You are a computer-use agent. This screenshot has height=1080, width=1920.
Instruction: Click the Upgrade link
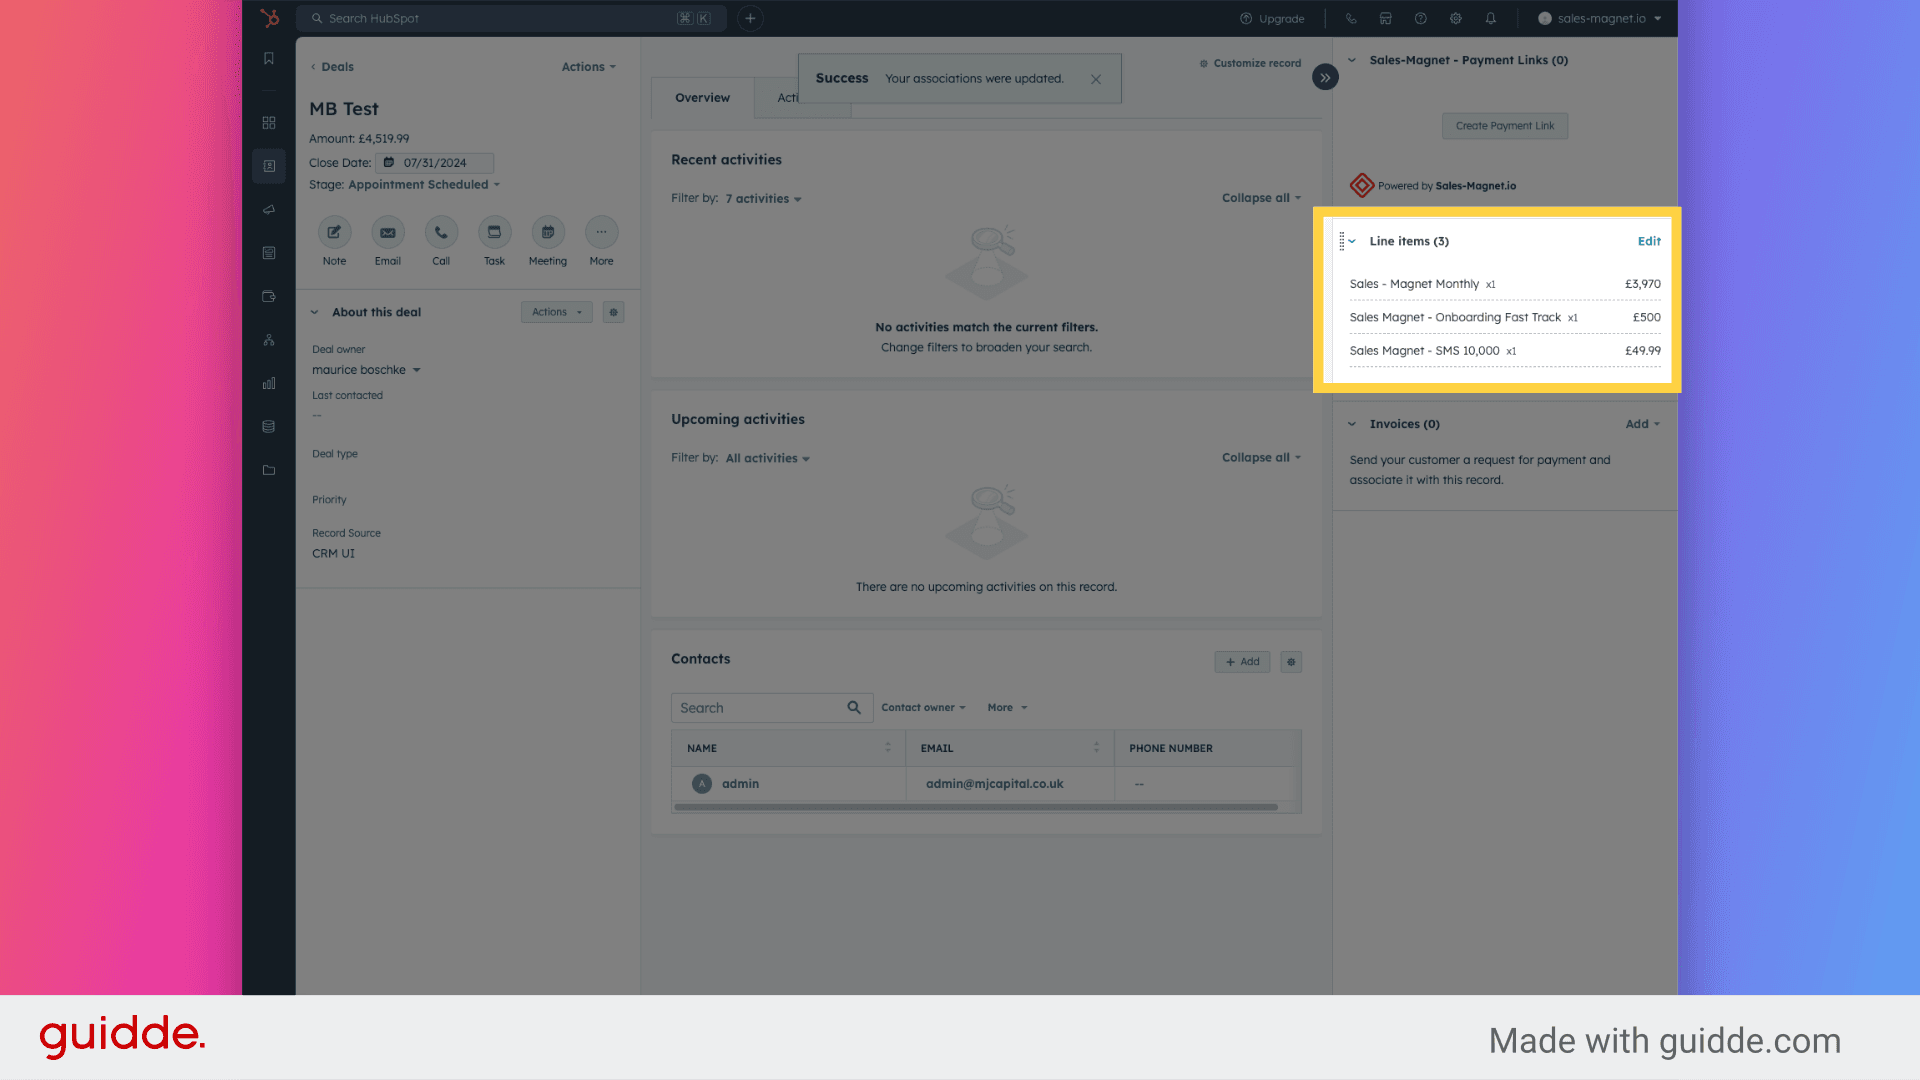tap(1272, 19)
